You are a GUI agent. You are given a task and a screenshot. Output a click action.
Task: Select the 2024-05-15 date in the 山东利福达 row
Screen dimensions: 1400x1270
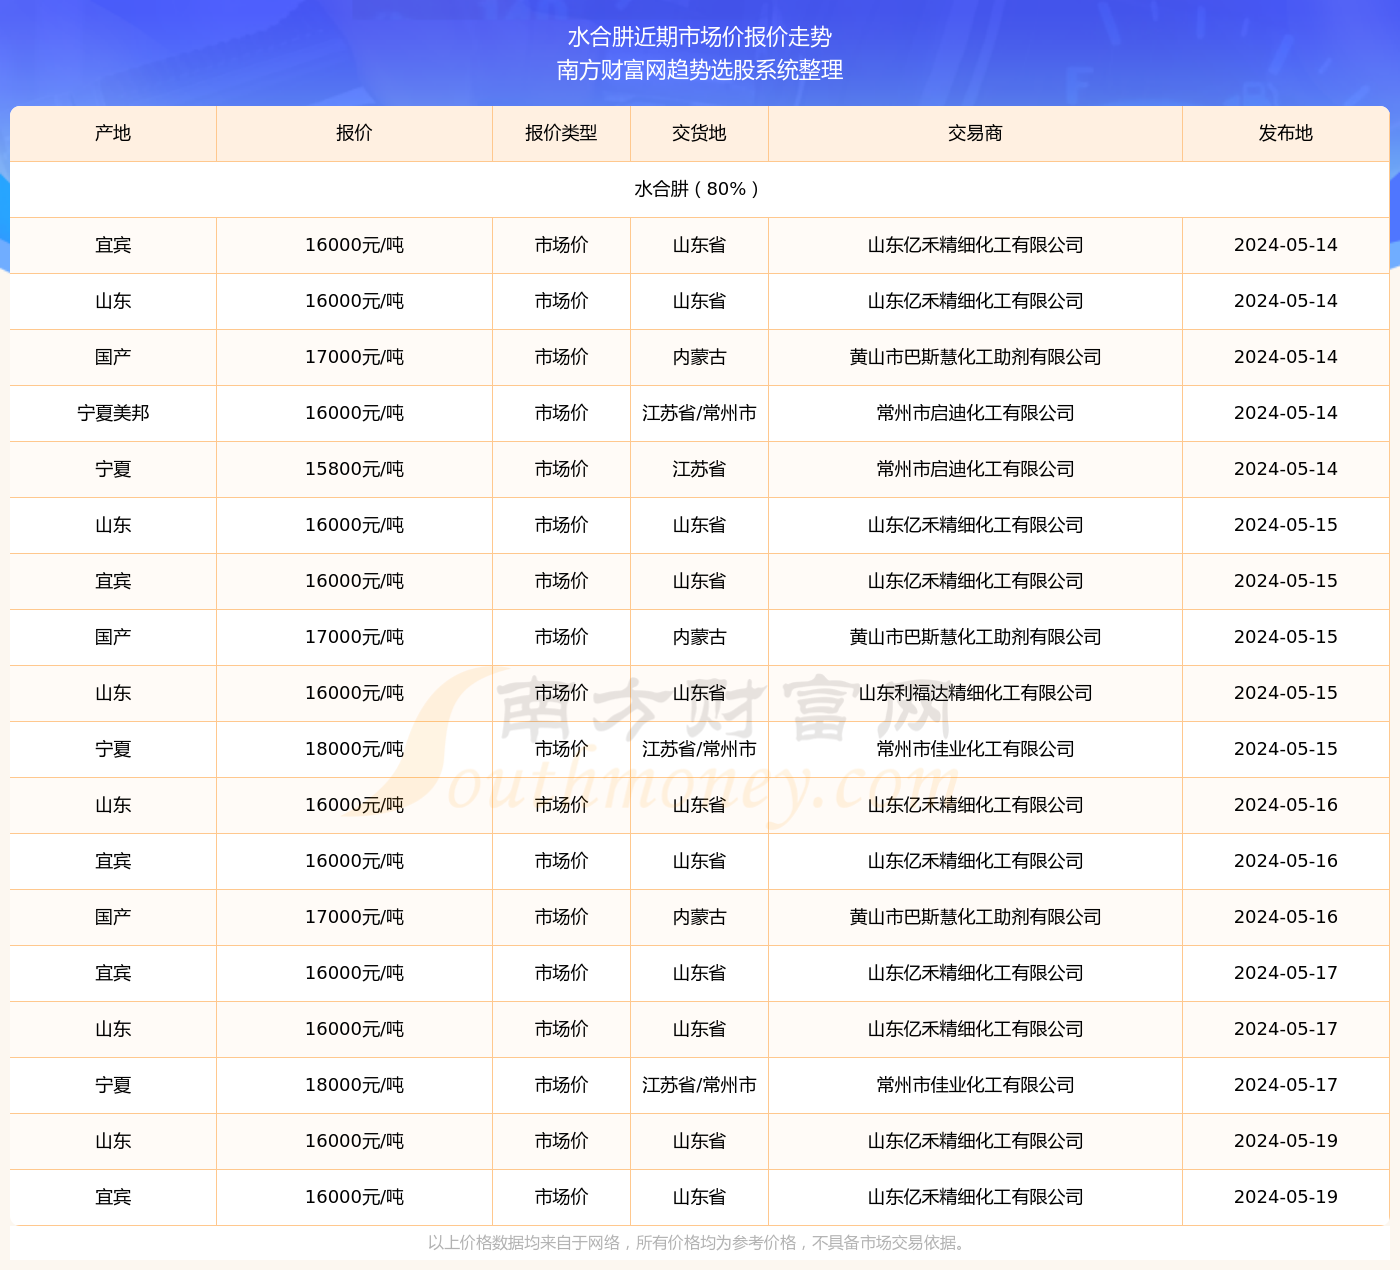click(x=1286, y=693)
